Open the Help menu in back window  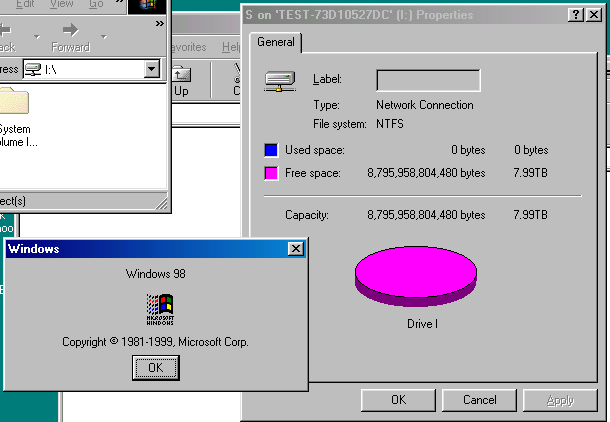[231, 47]
